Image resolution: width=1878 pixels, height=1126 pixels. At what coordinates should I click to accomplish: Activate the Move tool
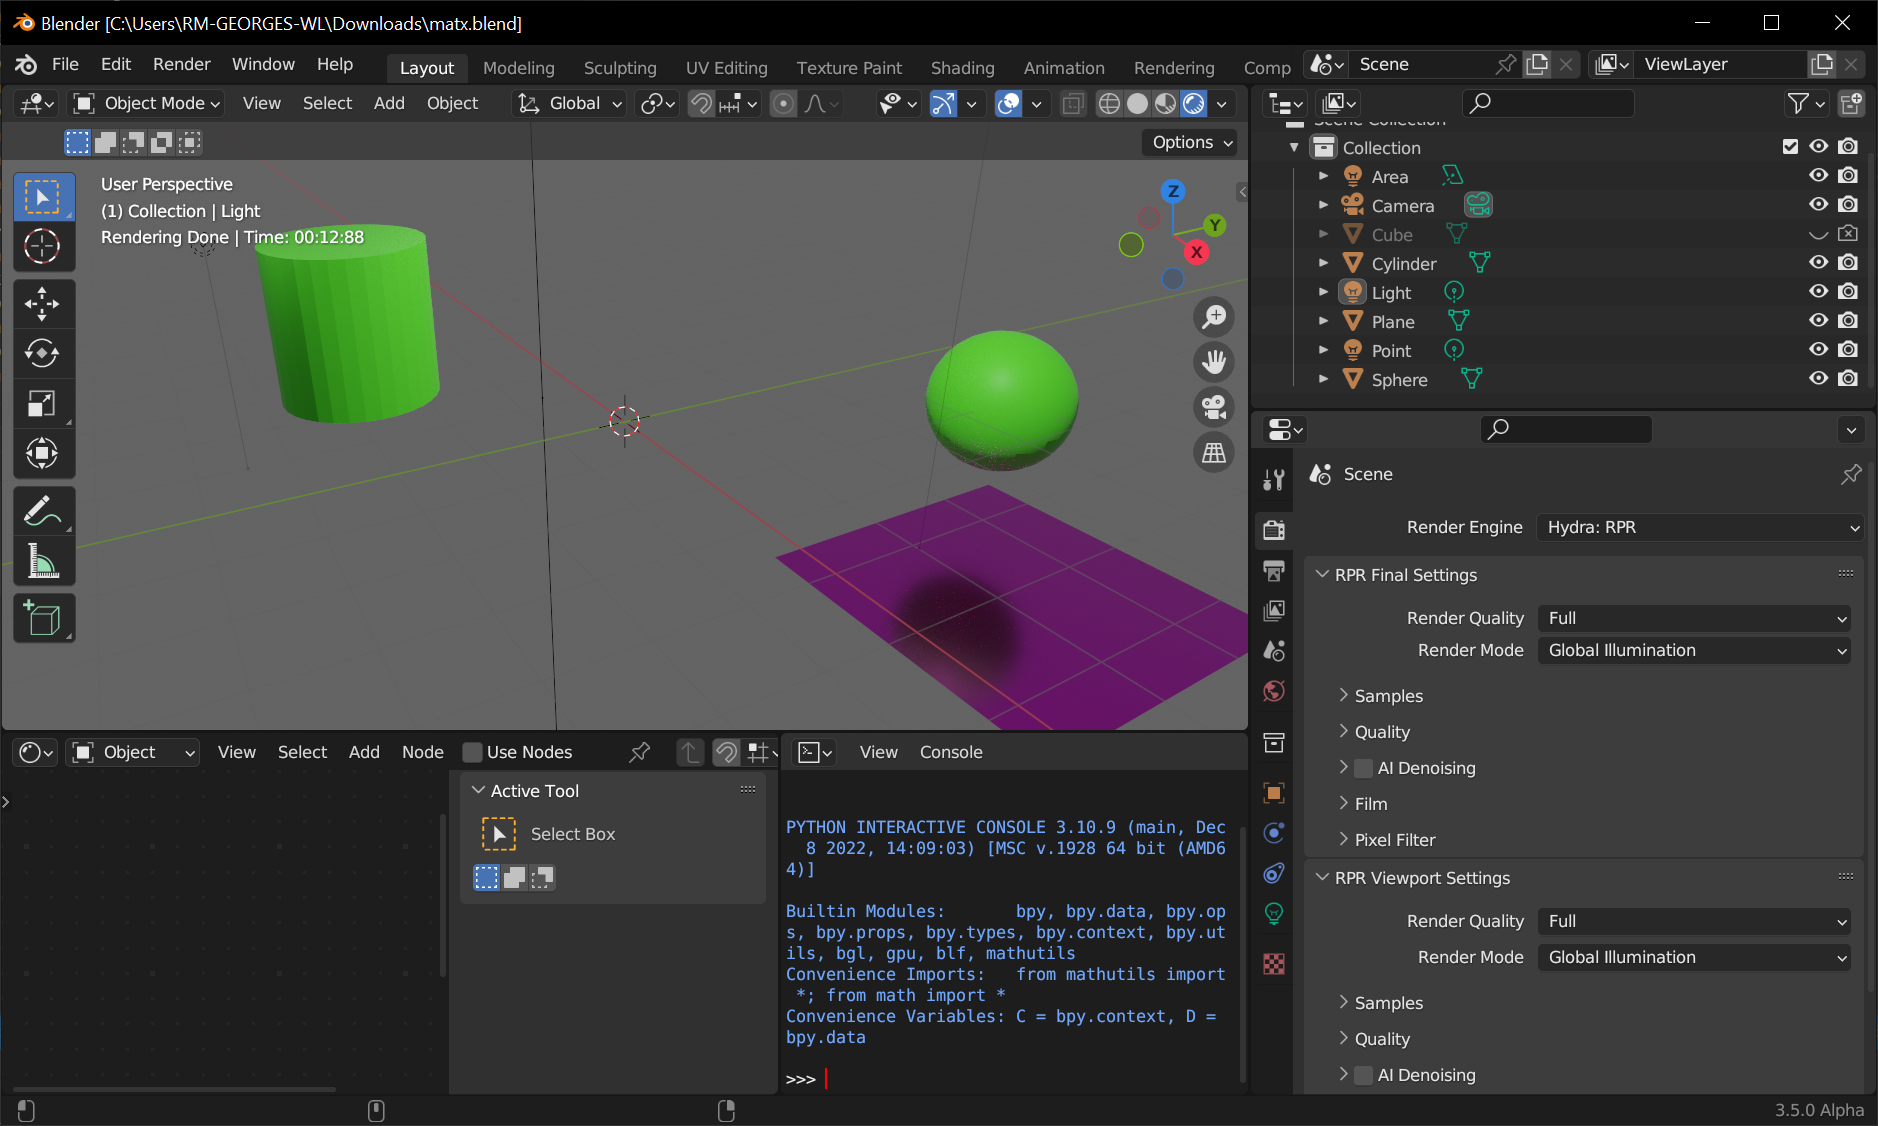43,304
